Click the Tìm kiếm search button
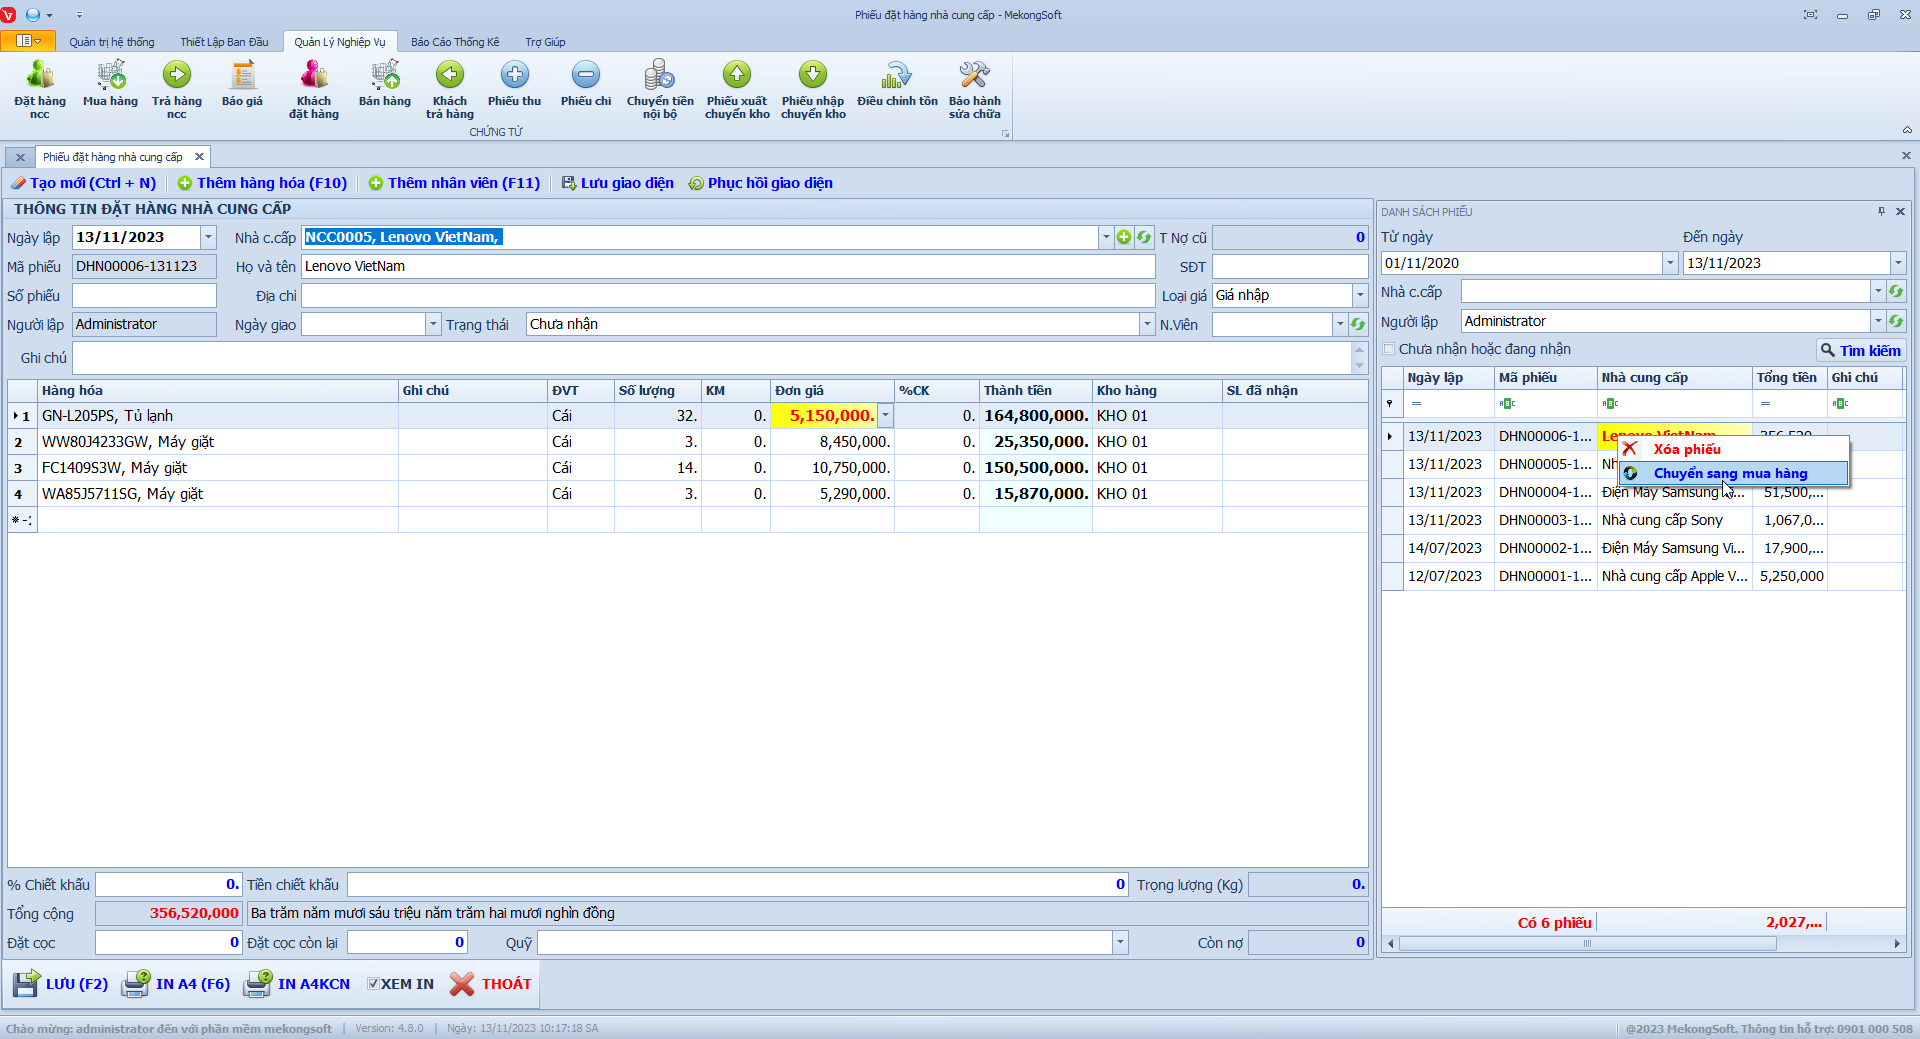 pos(1860,350)
